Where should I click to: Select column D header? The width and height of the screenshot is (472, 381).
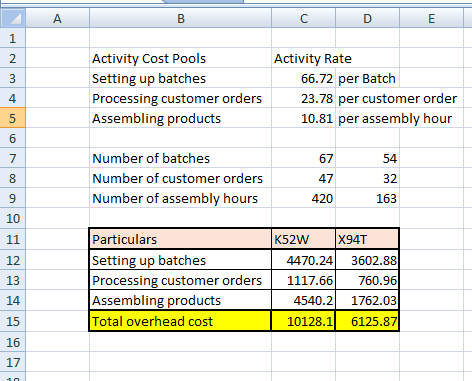(367, 18)
